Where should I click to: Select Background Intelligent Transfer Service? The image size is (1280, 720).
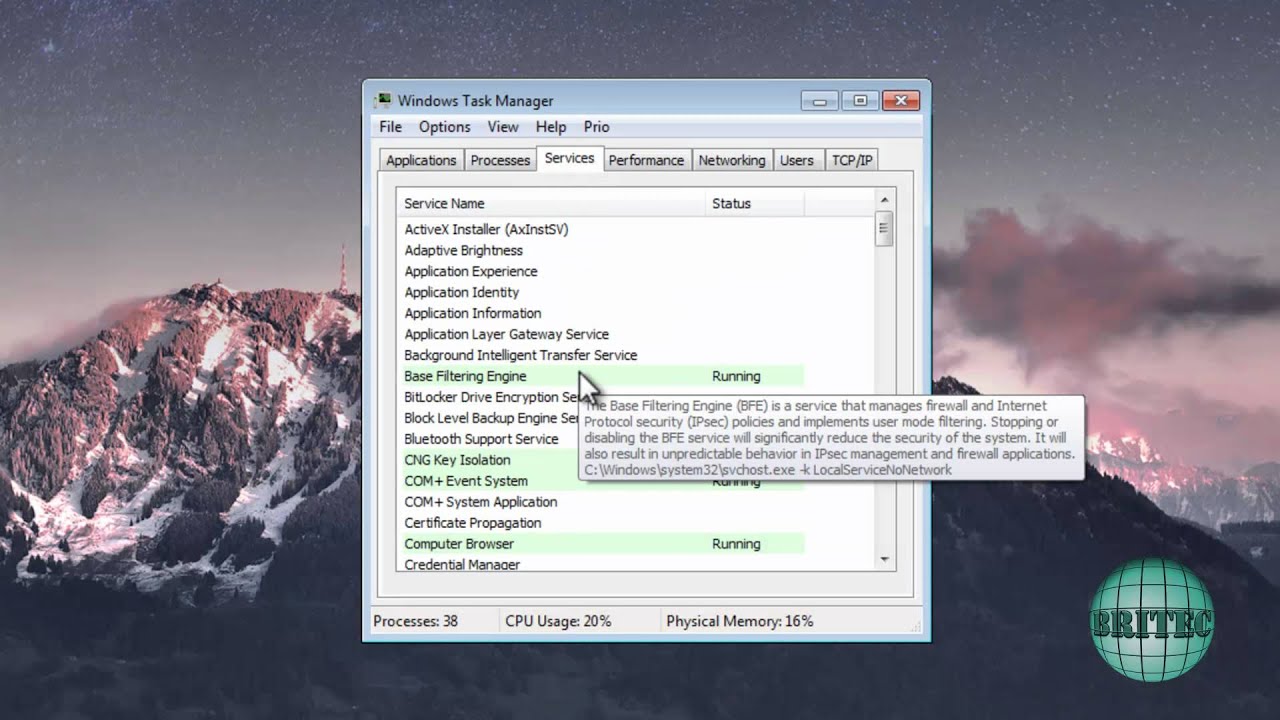[520, 355]
